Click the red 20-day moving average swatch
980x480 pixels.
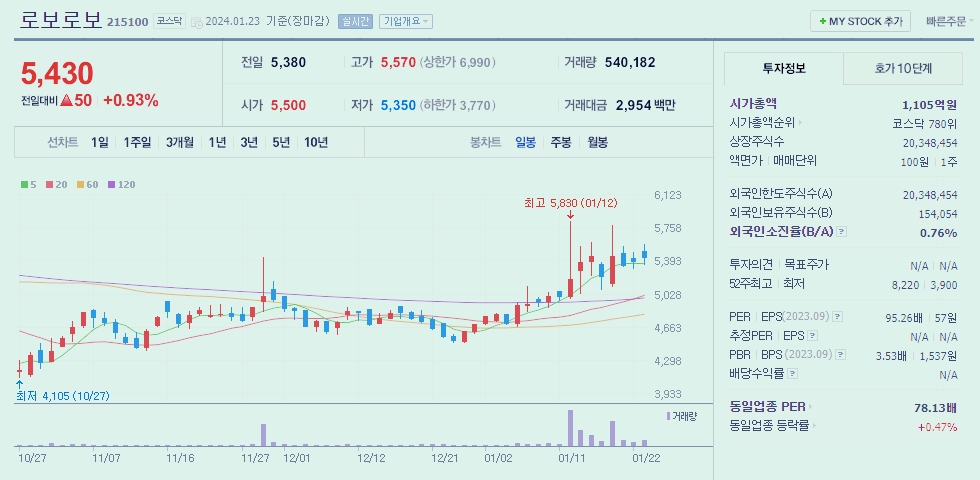pyautogui.click(x=49, y=184)
